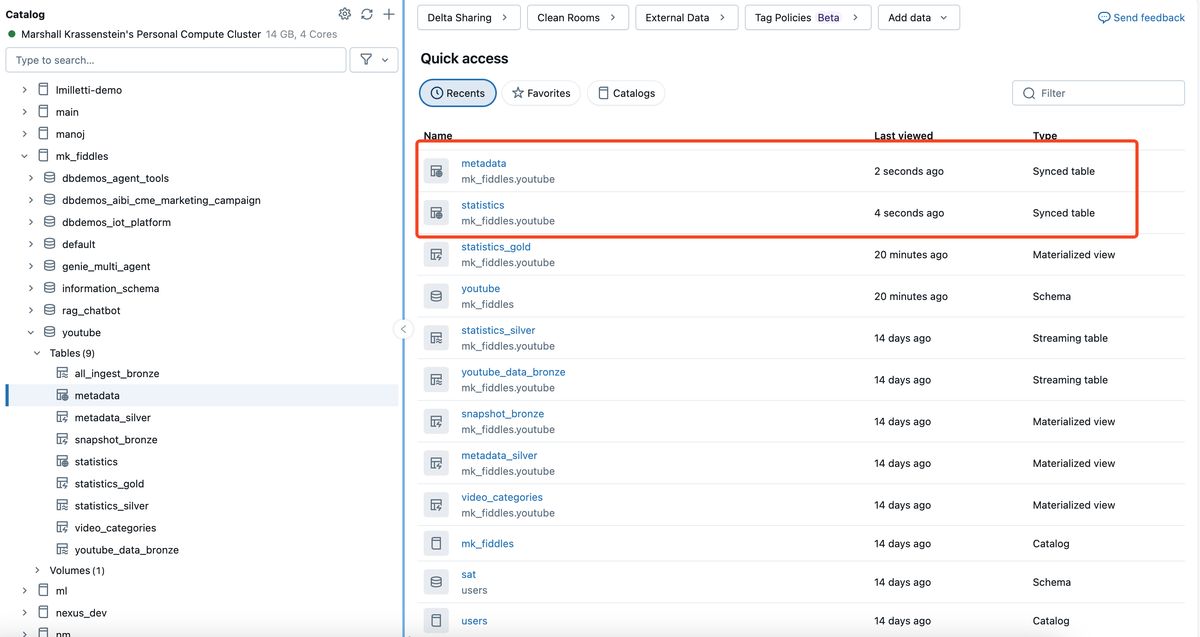Click the mk_fiddles catalog icon in Recents list
The width and height of the screenshot is (1200, 637).
(x=436, y=544)
